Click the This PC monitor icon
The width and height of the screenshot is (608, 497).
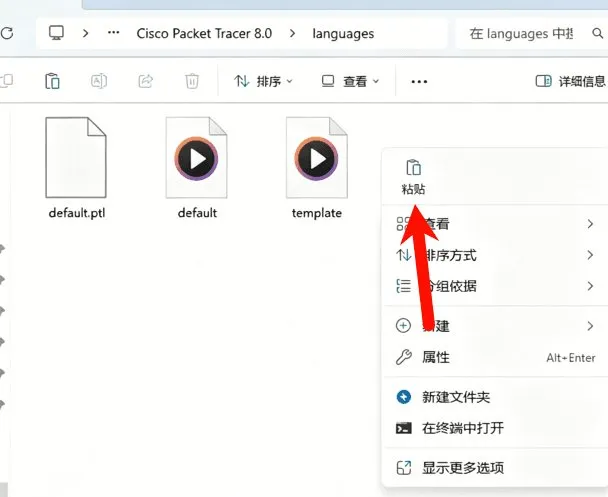pyautogui.click(x=56, y=33)
